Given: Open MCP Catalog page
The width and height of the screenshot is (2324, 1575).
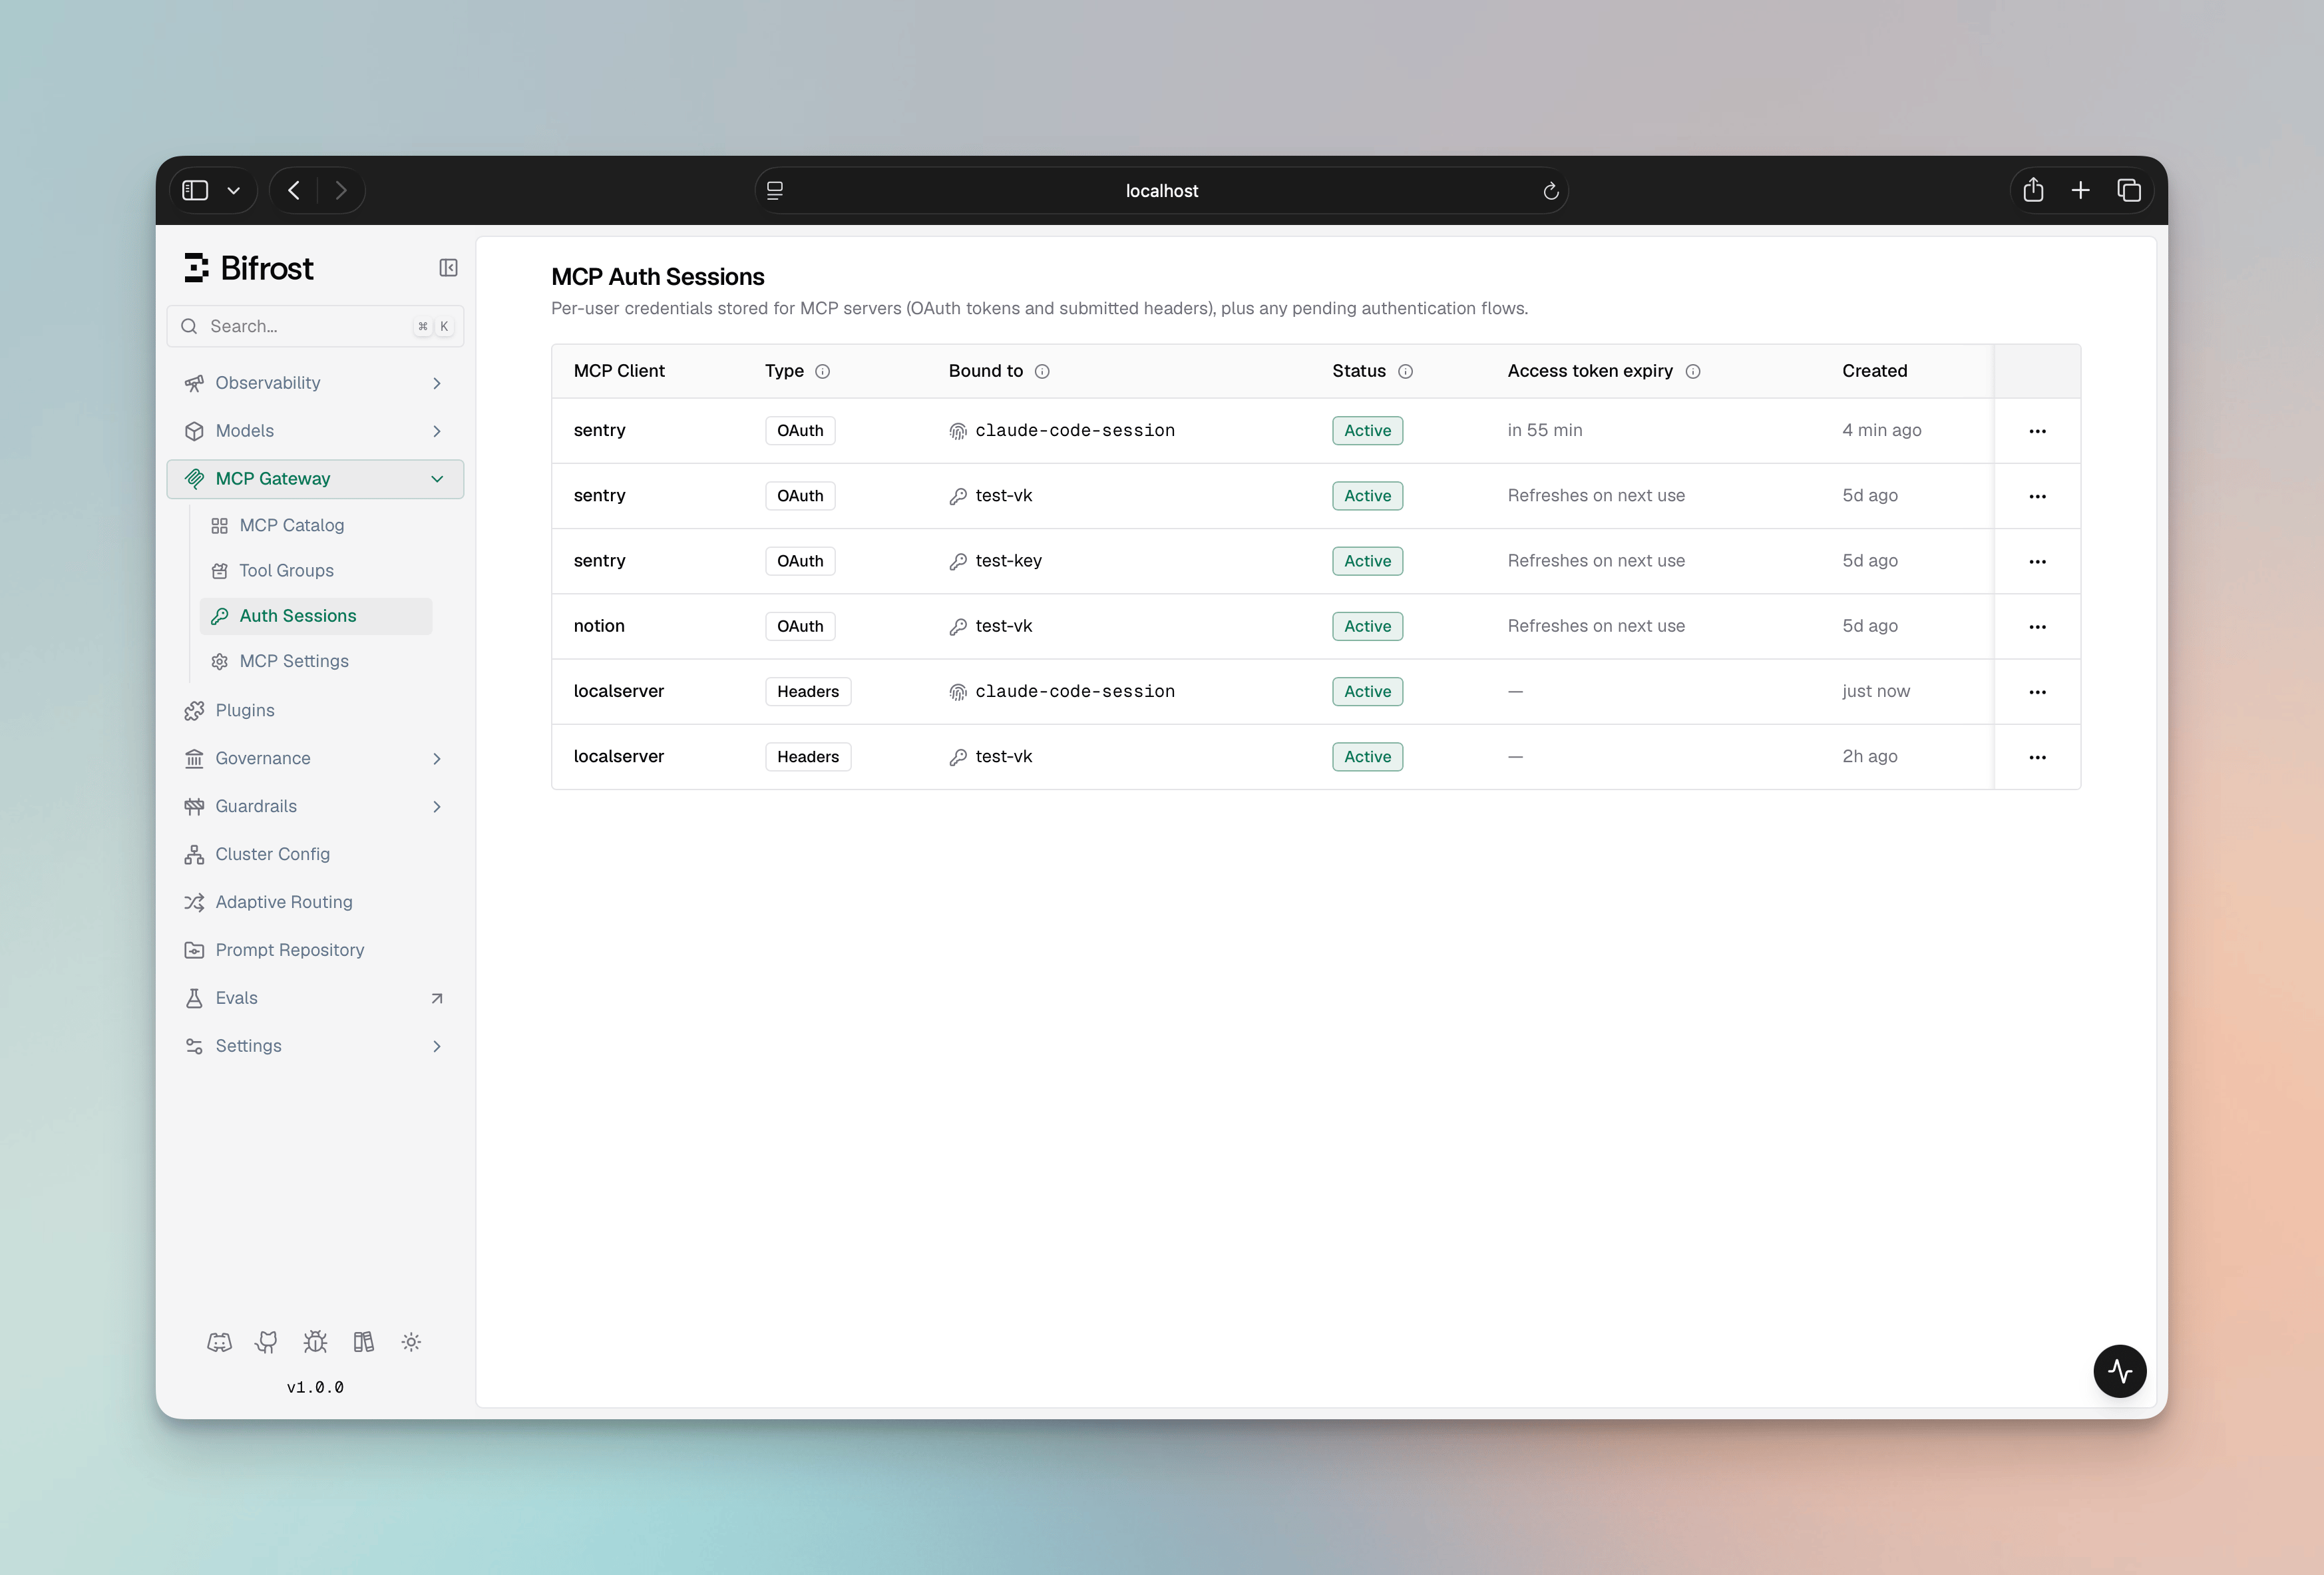Looking at the screenshot, I should click(x=316, y=525).
